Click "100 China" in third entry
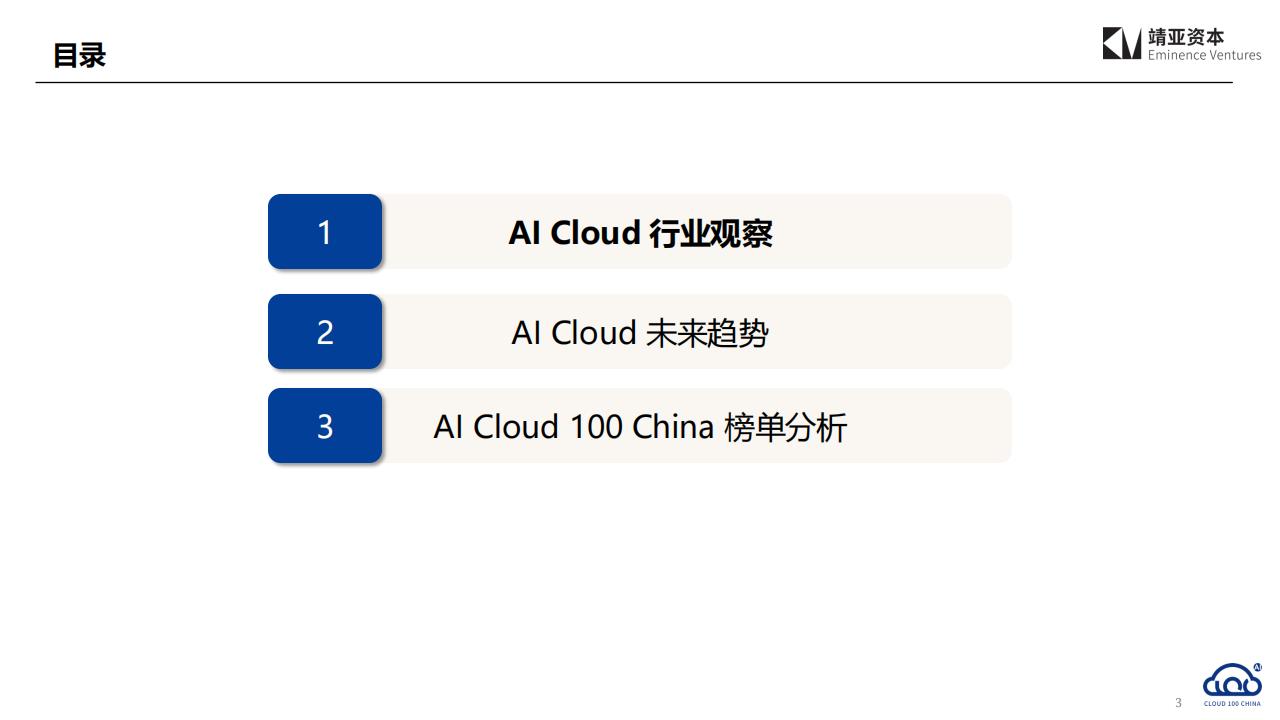The height and width of the screenshot is (720, 1280). pyautogui.click(x=642, y=427)
